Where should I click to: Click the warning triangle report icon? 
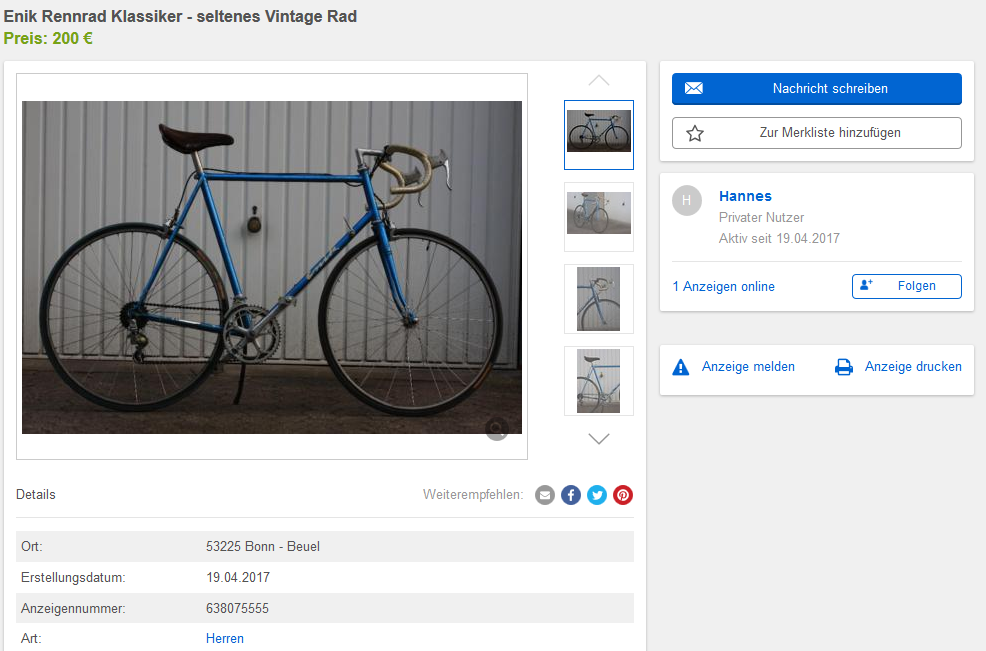coord(681,367)
